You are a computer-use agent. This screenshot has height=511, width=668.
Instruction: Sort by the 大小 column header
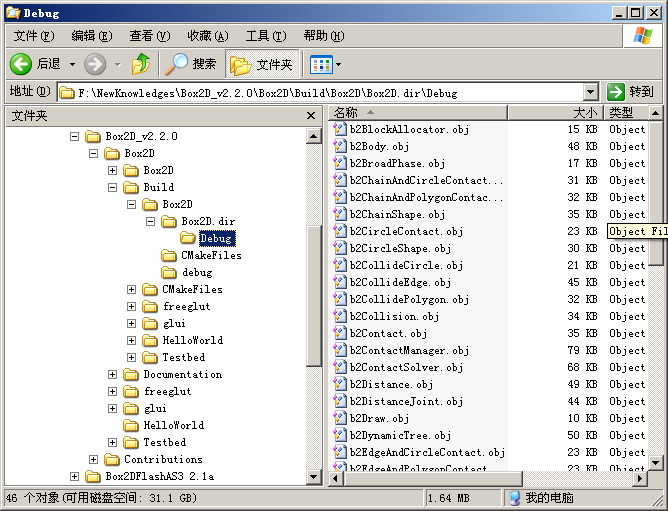[556, 113]
